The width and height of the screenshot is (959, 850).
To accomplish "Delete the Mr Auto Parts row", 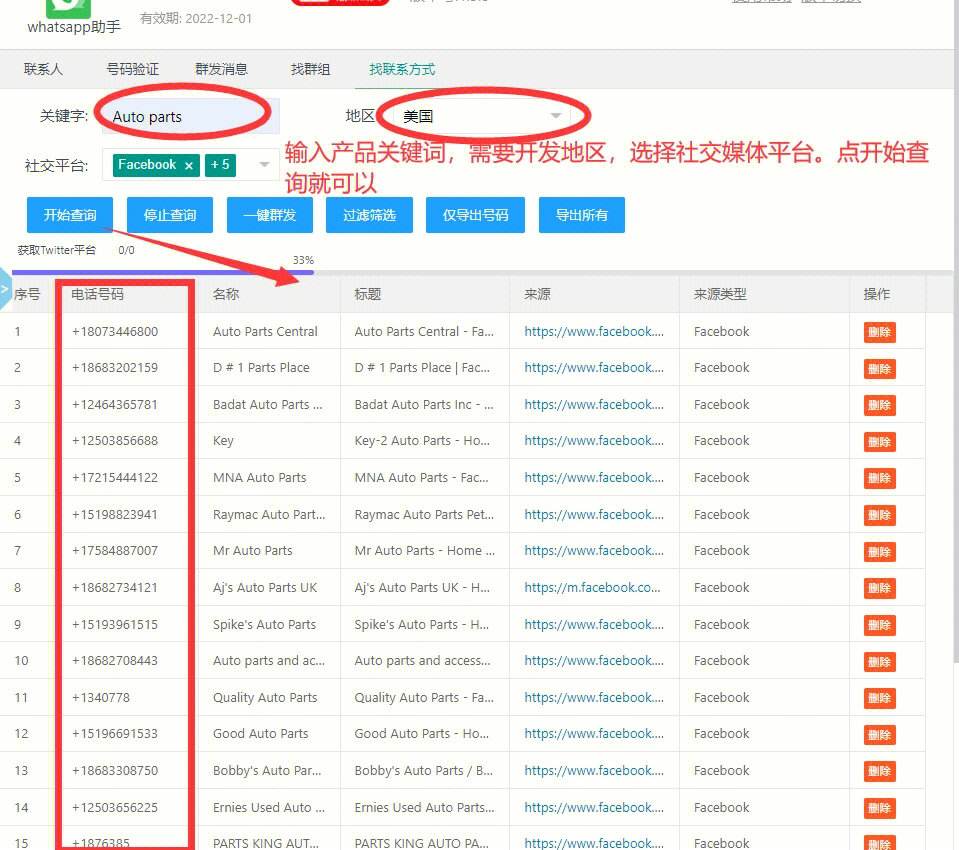I will [x=879, y=552].
